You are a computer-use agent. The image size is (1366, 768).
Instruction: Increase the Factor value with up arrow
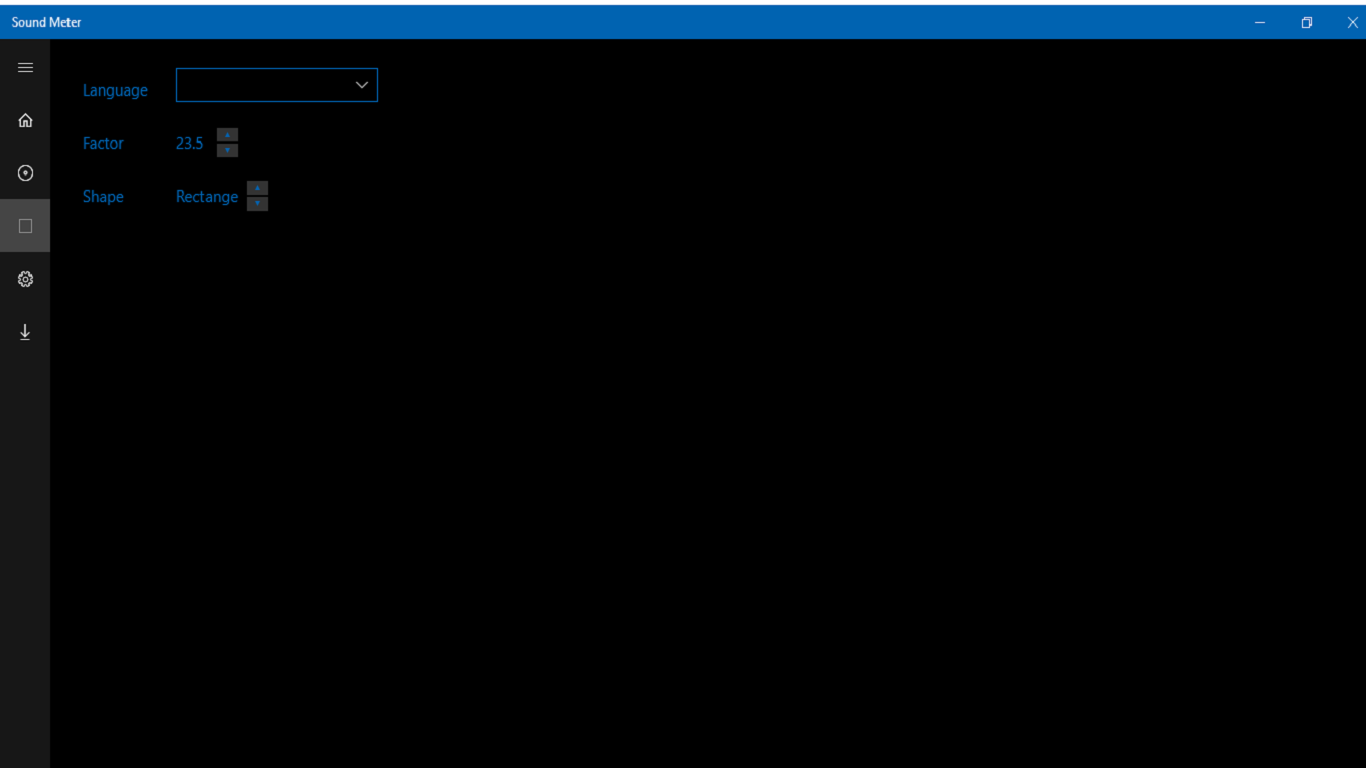[x=227, y=135]
